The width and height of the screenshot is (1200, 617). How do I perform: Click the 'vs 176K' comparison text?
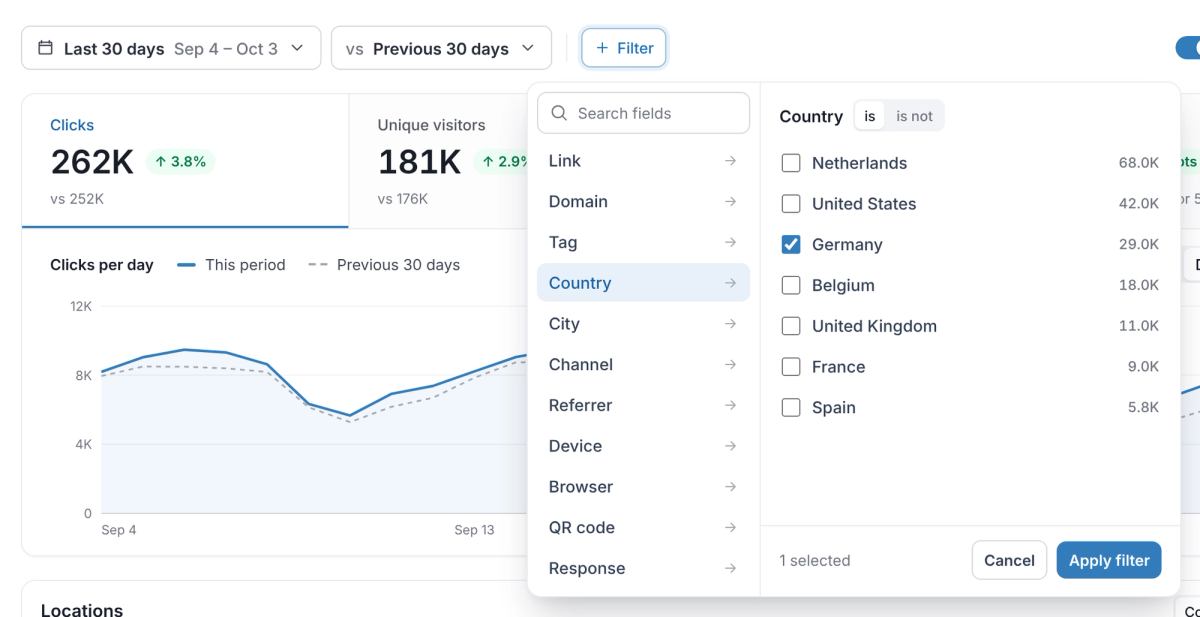click(403, 199)
